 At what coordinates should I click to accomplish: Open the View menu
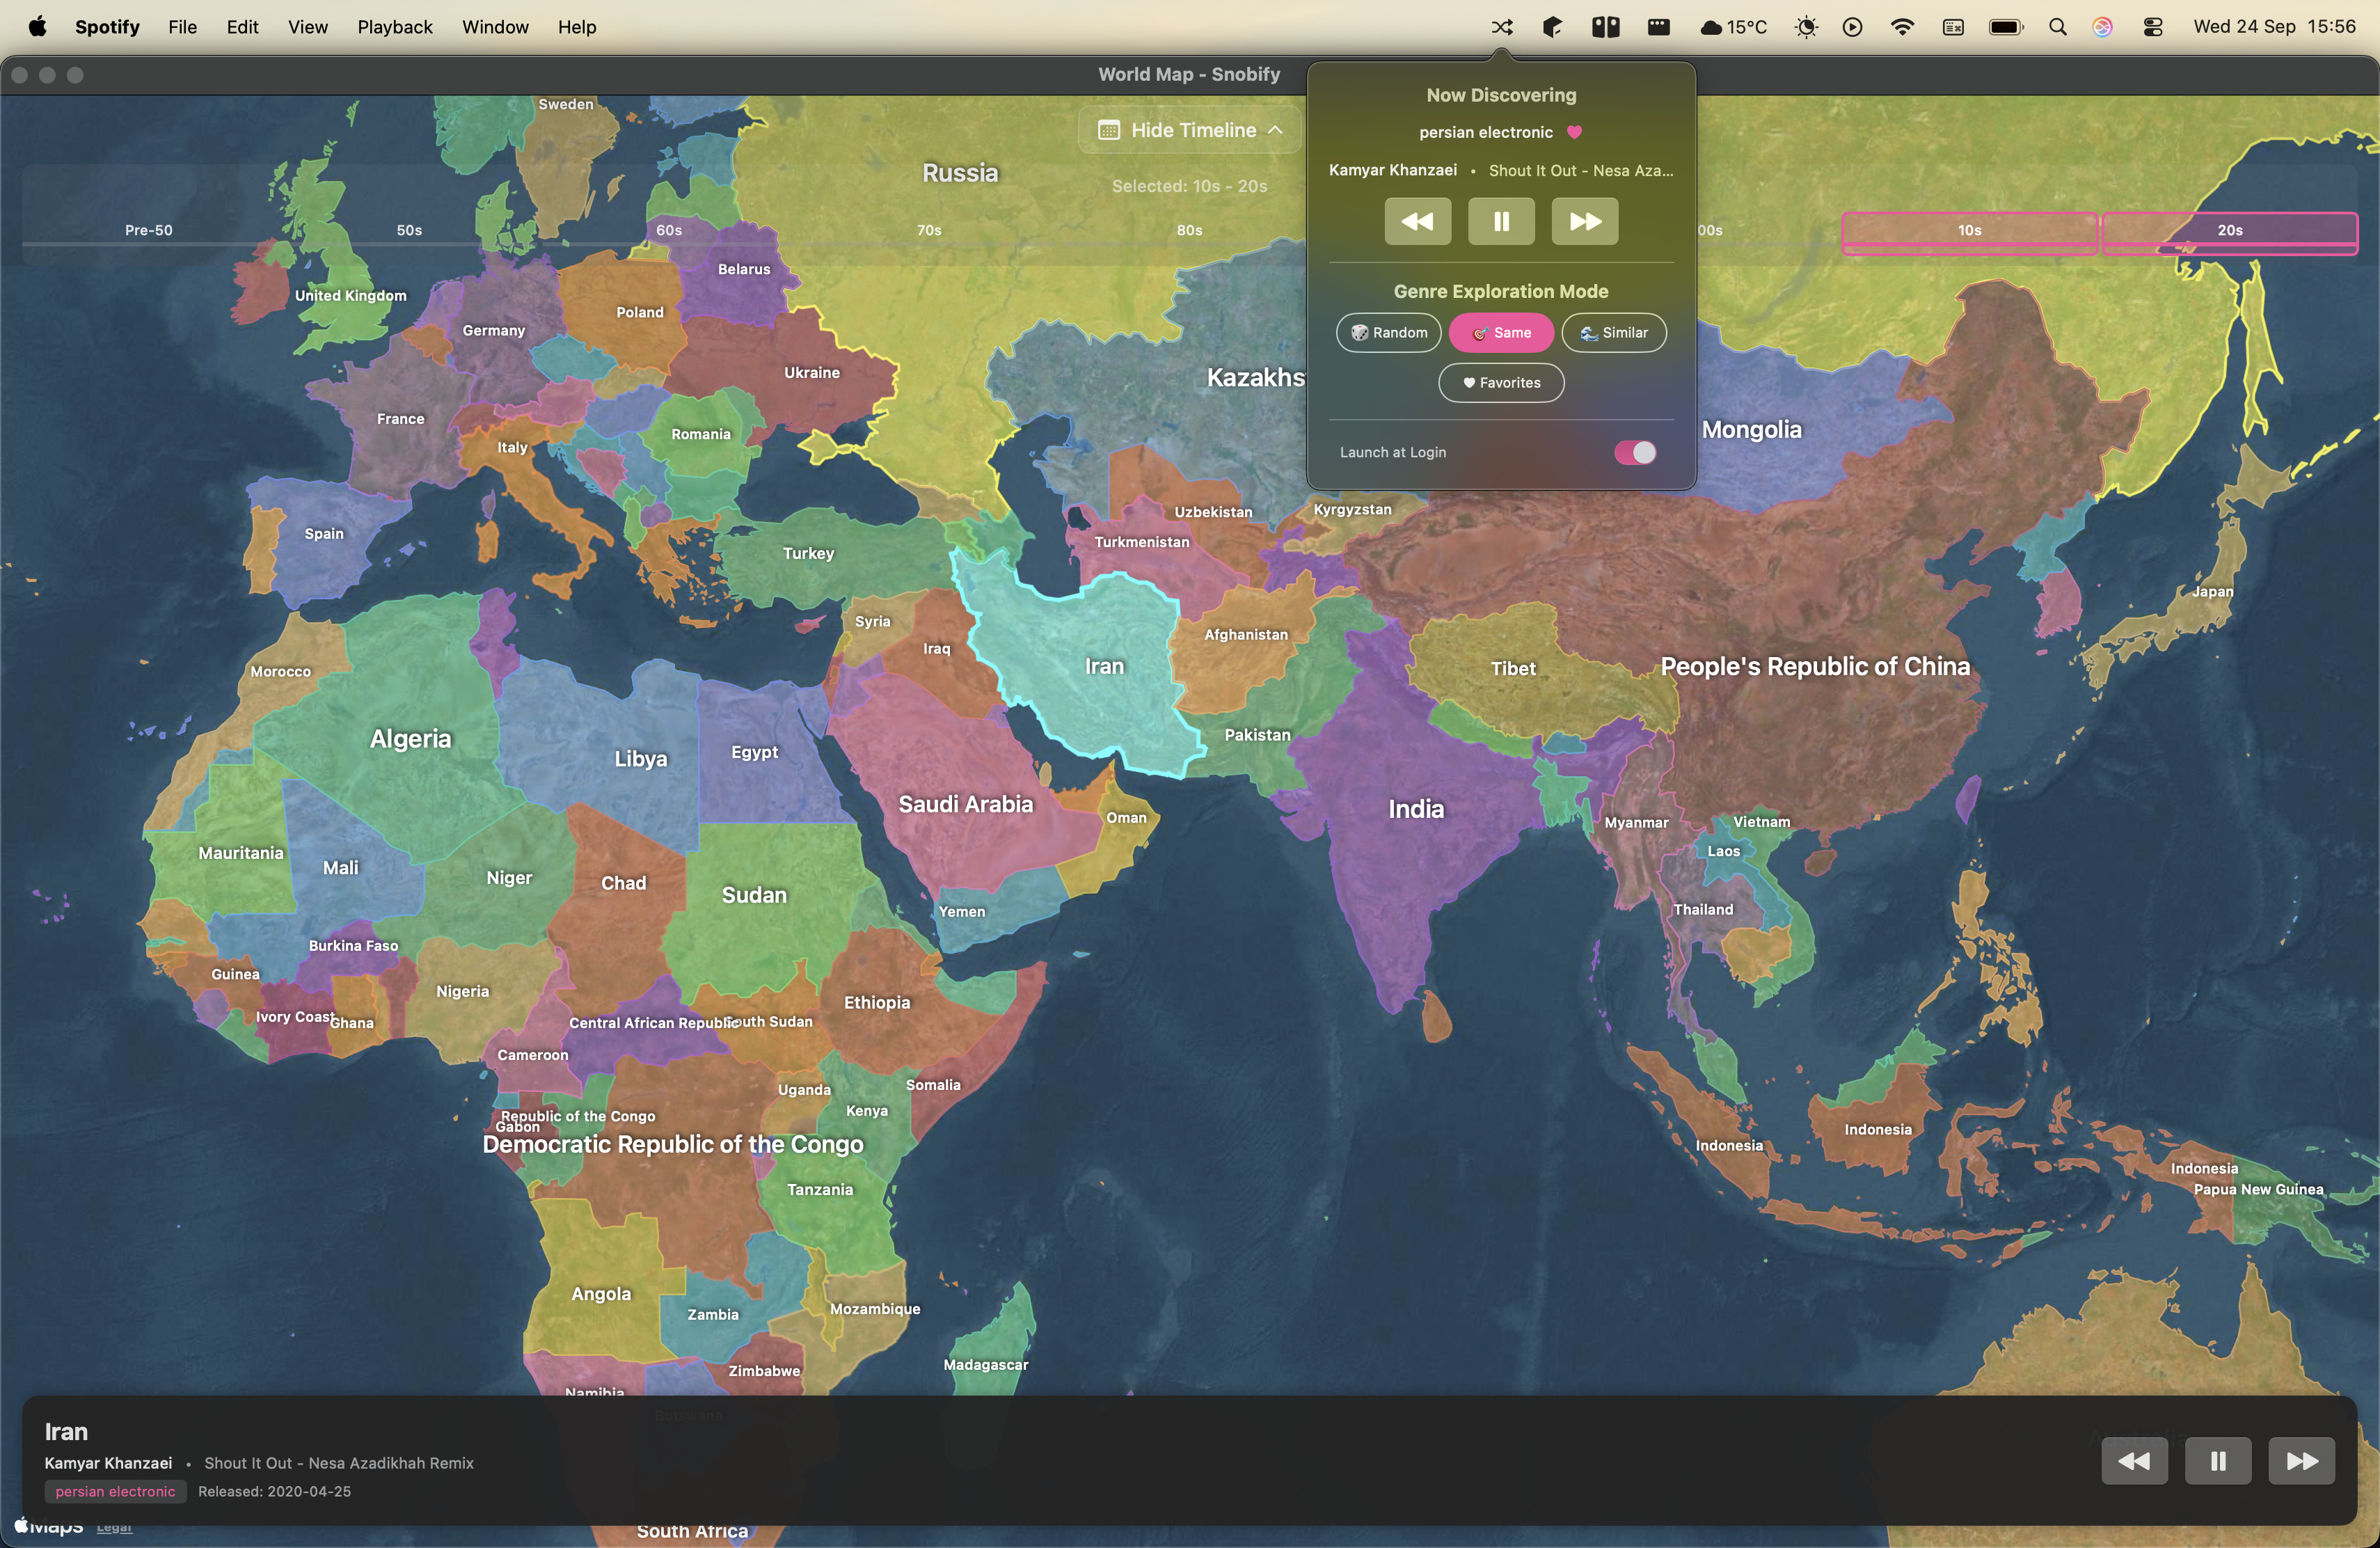pos(308,27)
